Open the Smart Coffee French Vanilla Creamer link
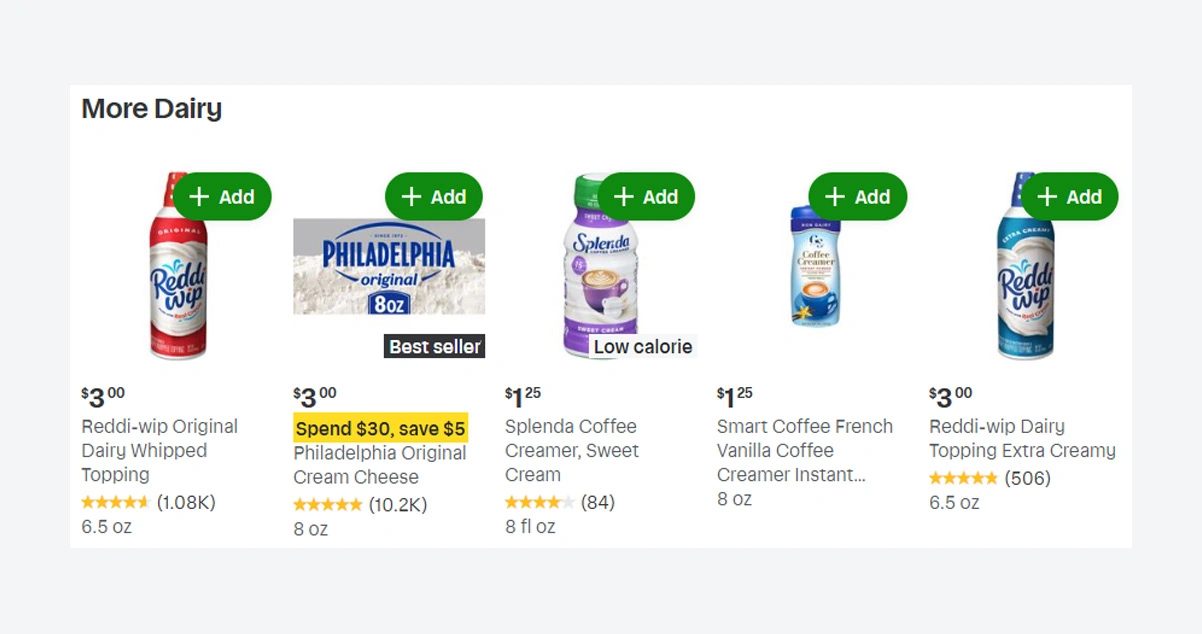Image resolution: width=1202 pixels, height=634 pixels. [804, 450]
